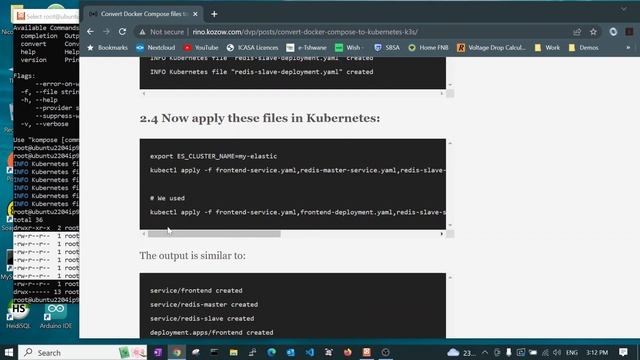This screenshot has height=360, width=640.
Task: Click the '# We used' comment line
Action: coord(167,198)
